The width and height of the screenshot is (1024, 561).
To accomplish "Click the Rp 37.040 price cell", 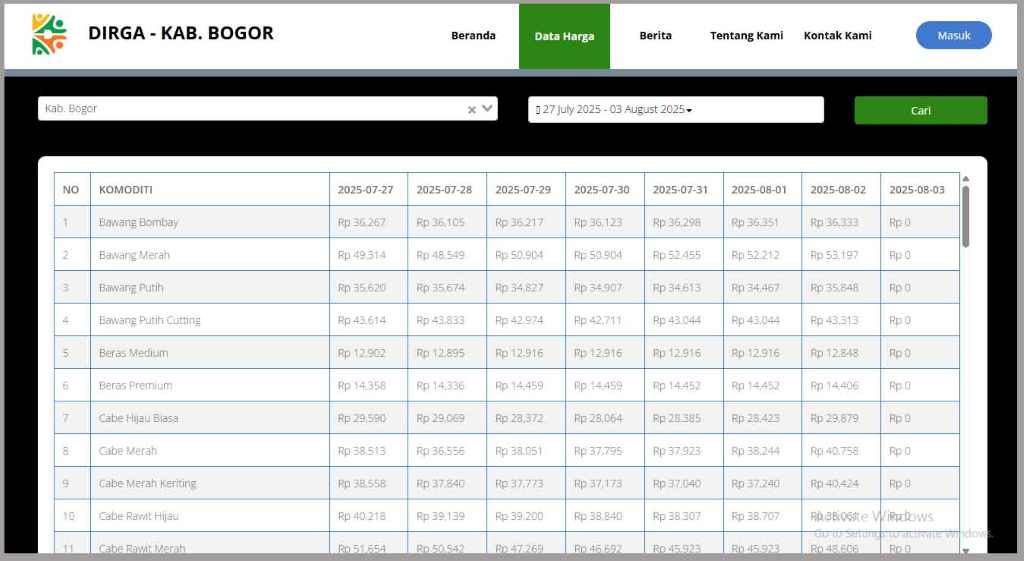I will [x=684, y=483].
